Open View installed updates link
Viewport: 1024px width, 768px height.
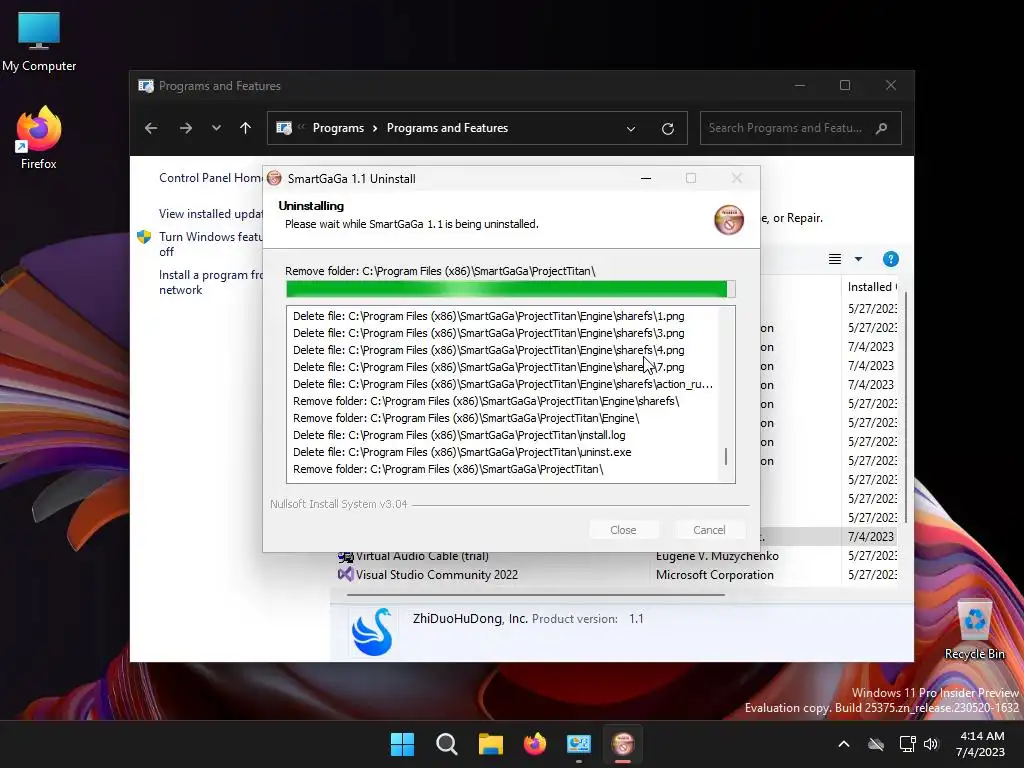click(x=211, y=214)
